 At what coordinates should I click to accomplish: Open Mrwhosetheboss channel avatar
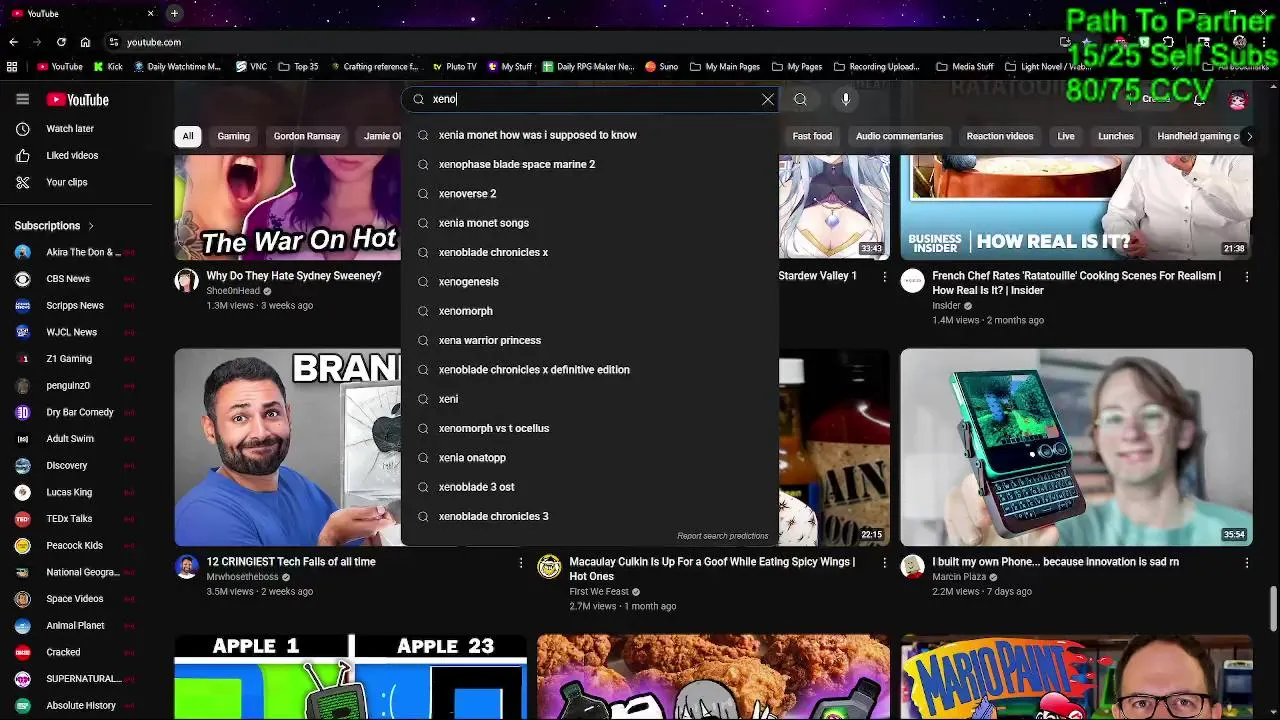[x=187, y=568]
